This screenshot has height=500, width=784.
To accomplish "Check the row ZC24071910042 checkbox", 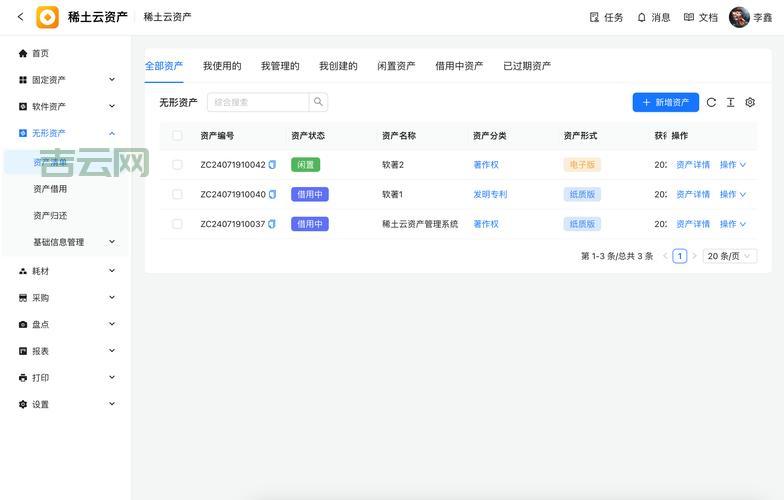I will (177, 164).
